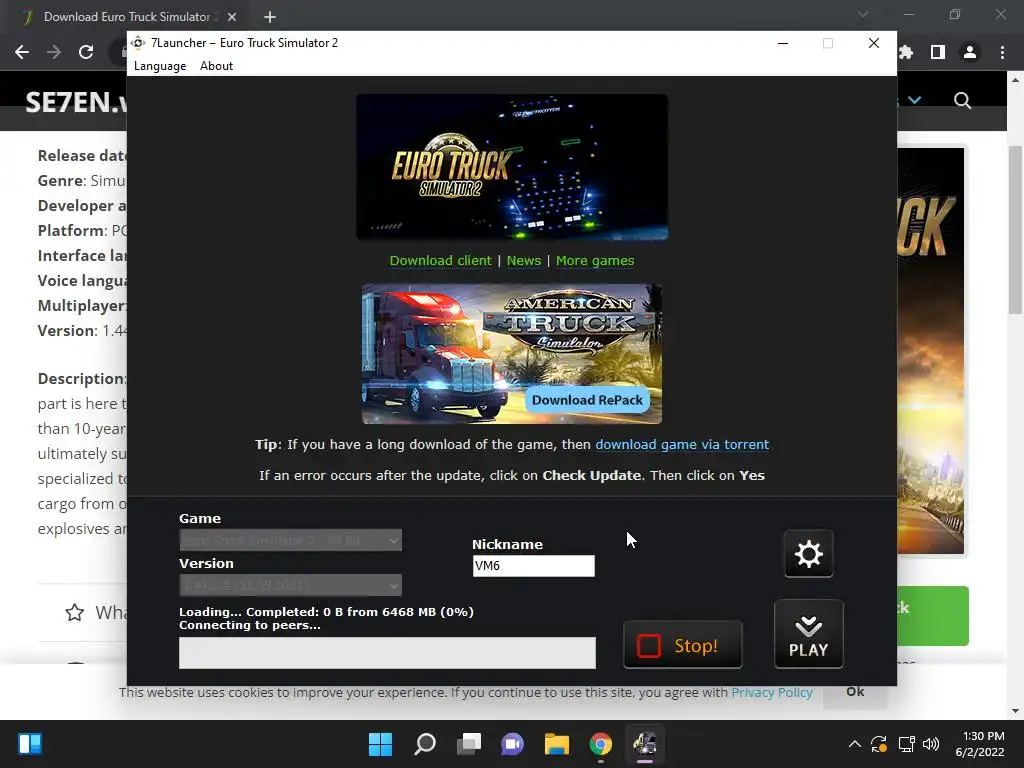Click the Nickname input field
This screenshot has height=768, width=1024.
pos(534,566)
